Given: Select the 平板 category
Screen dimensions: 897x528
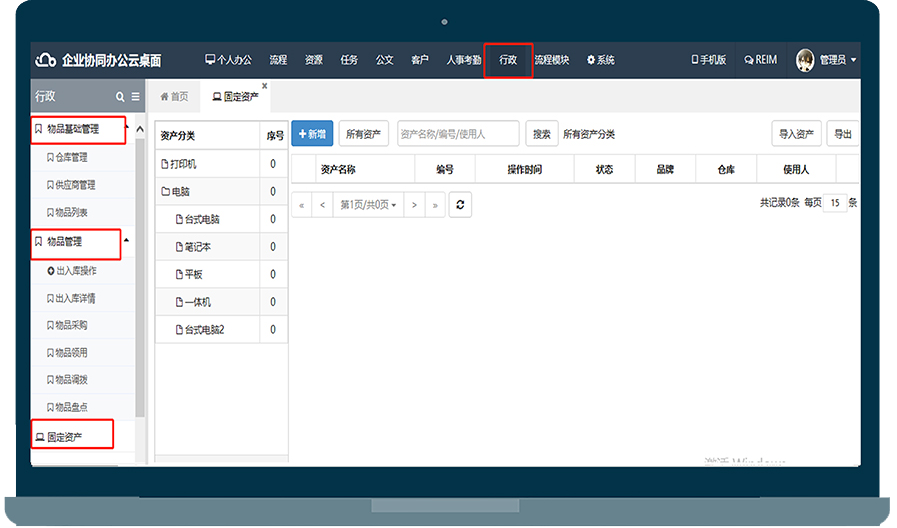Looking at the screenshot, I should pos(189,274).
